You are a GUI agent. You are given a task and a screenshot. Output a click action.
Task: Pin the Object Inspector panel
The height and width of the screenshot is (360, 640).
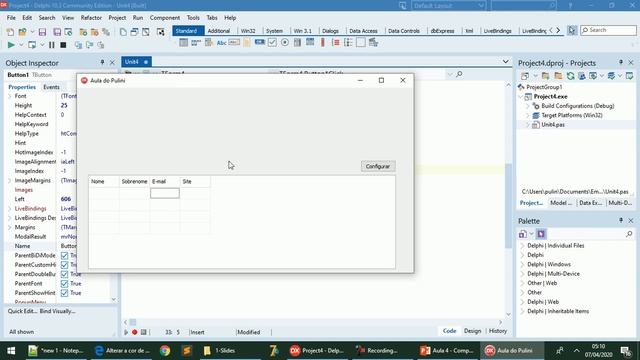pyautogui.click(x=102, y=62)
